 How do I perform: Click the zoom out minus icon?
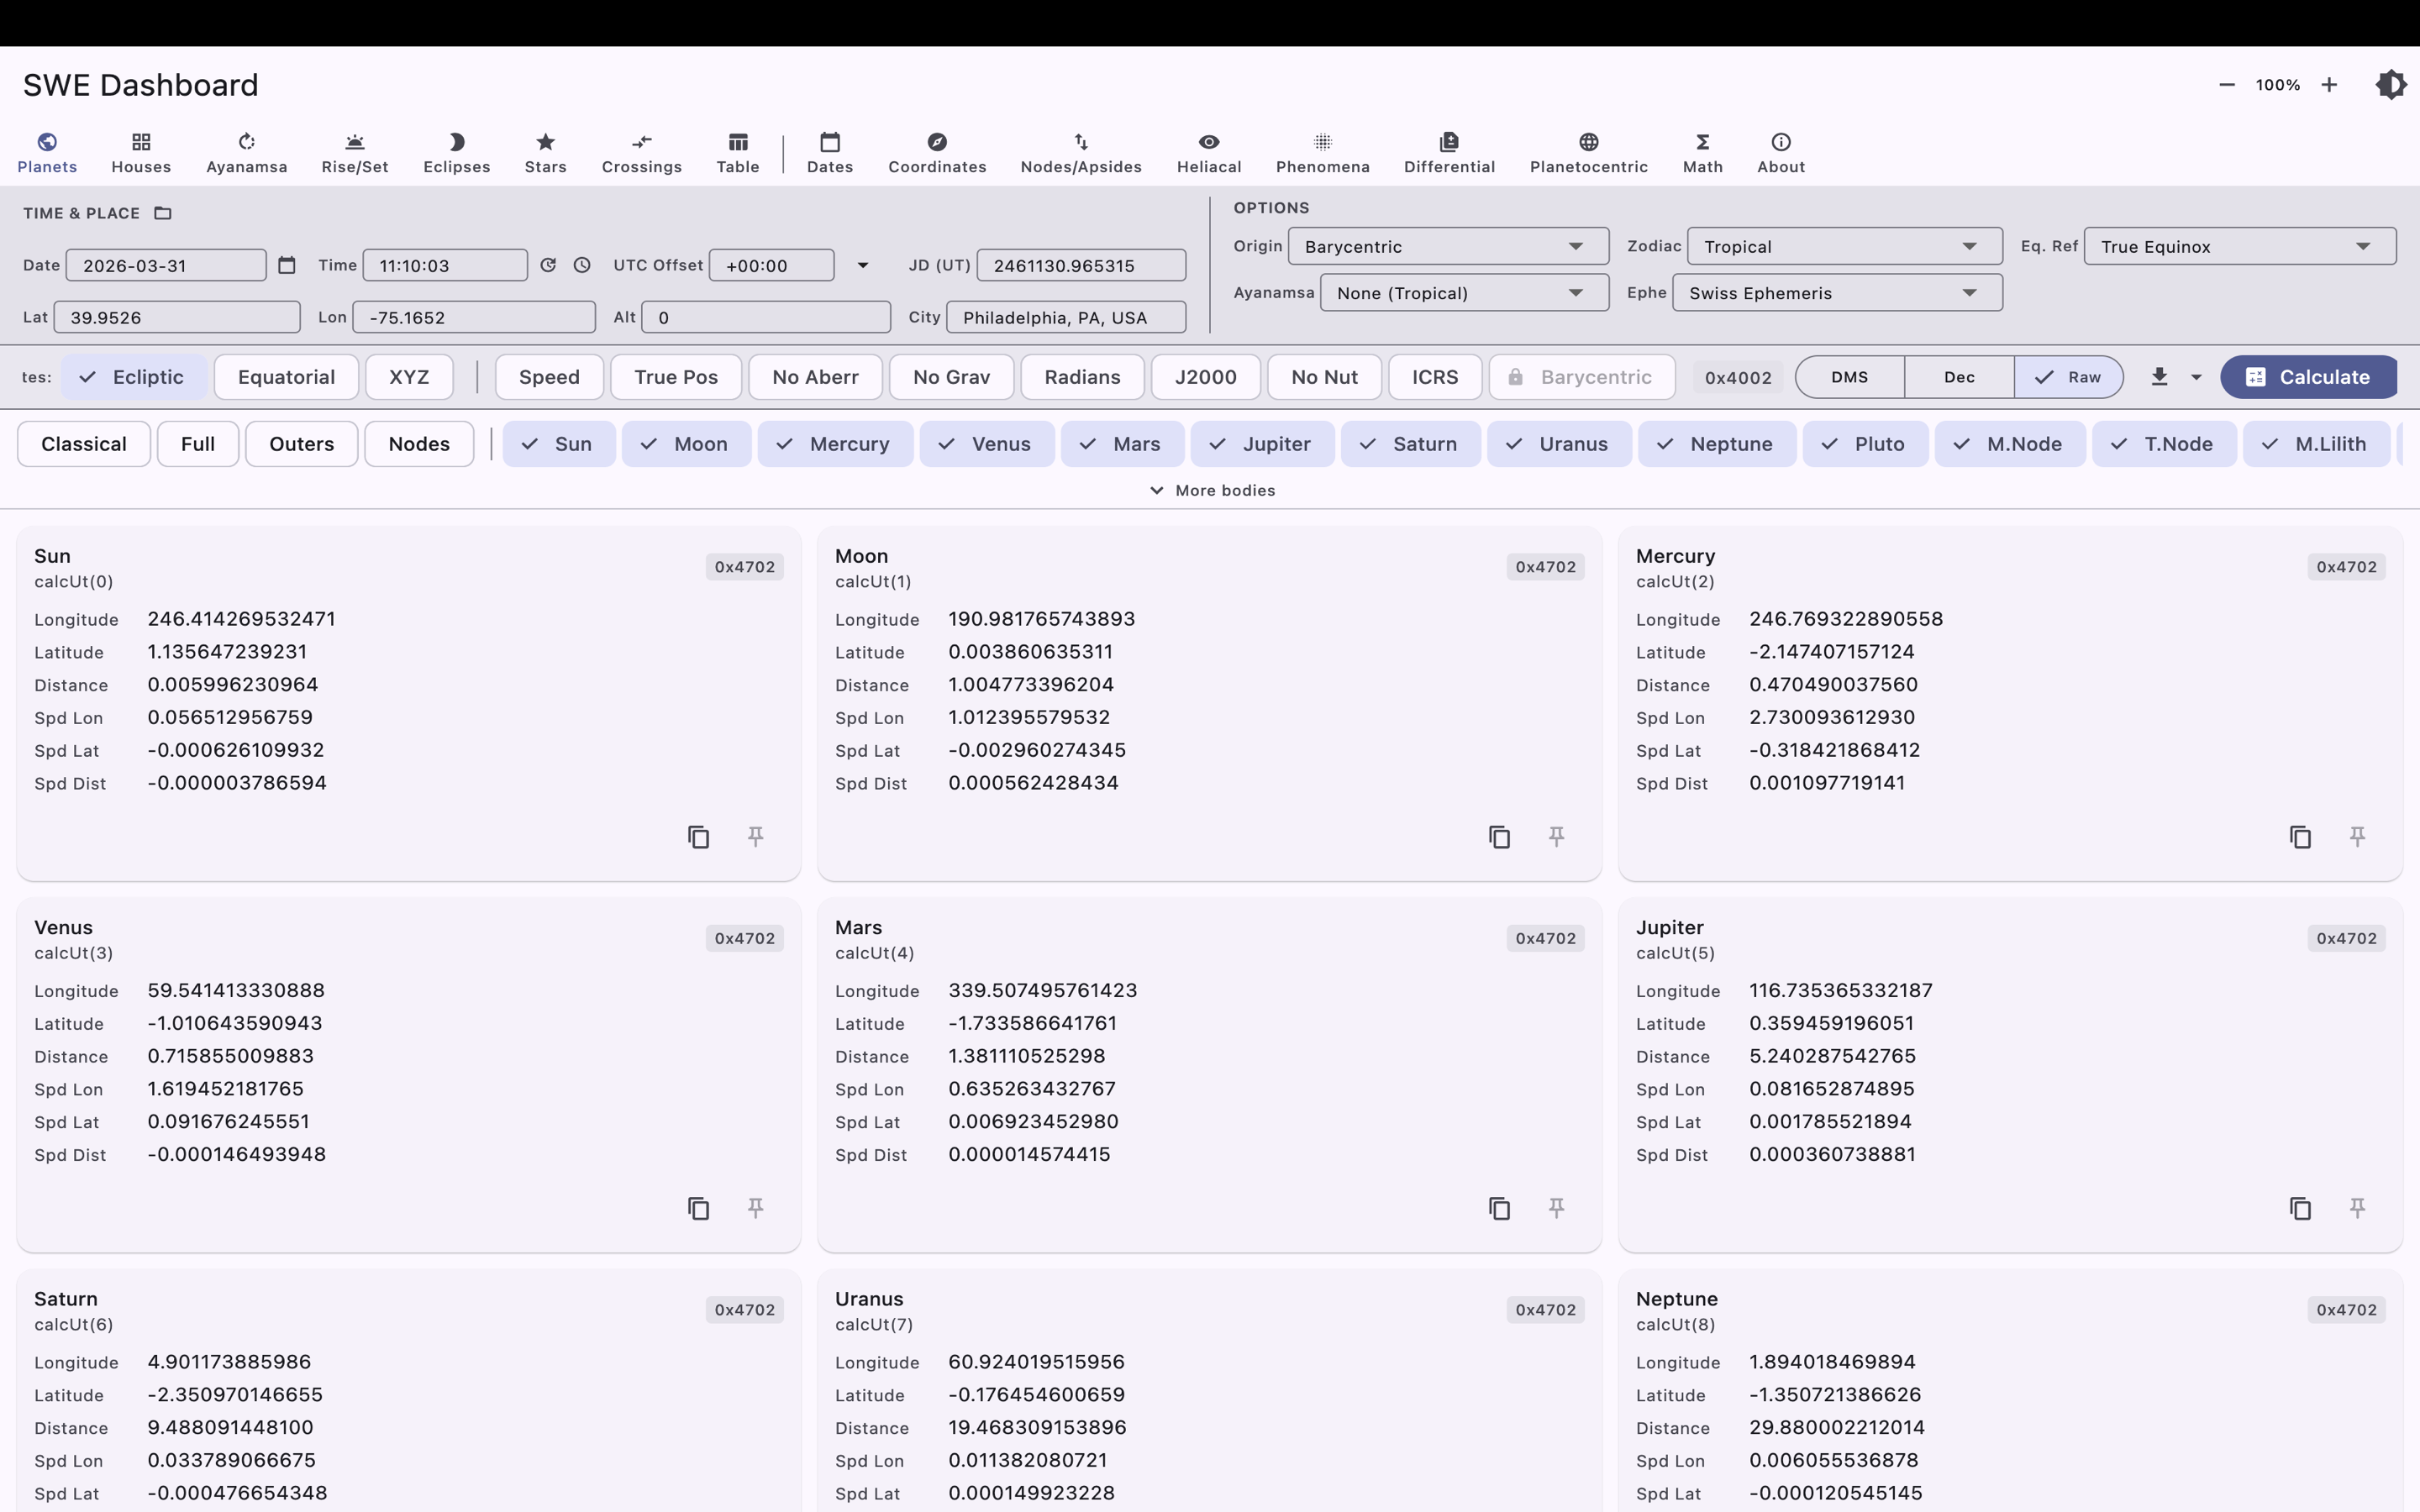click(2227, 85)
